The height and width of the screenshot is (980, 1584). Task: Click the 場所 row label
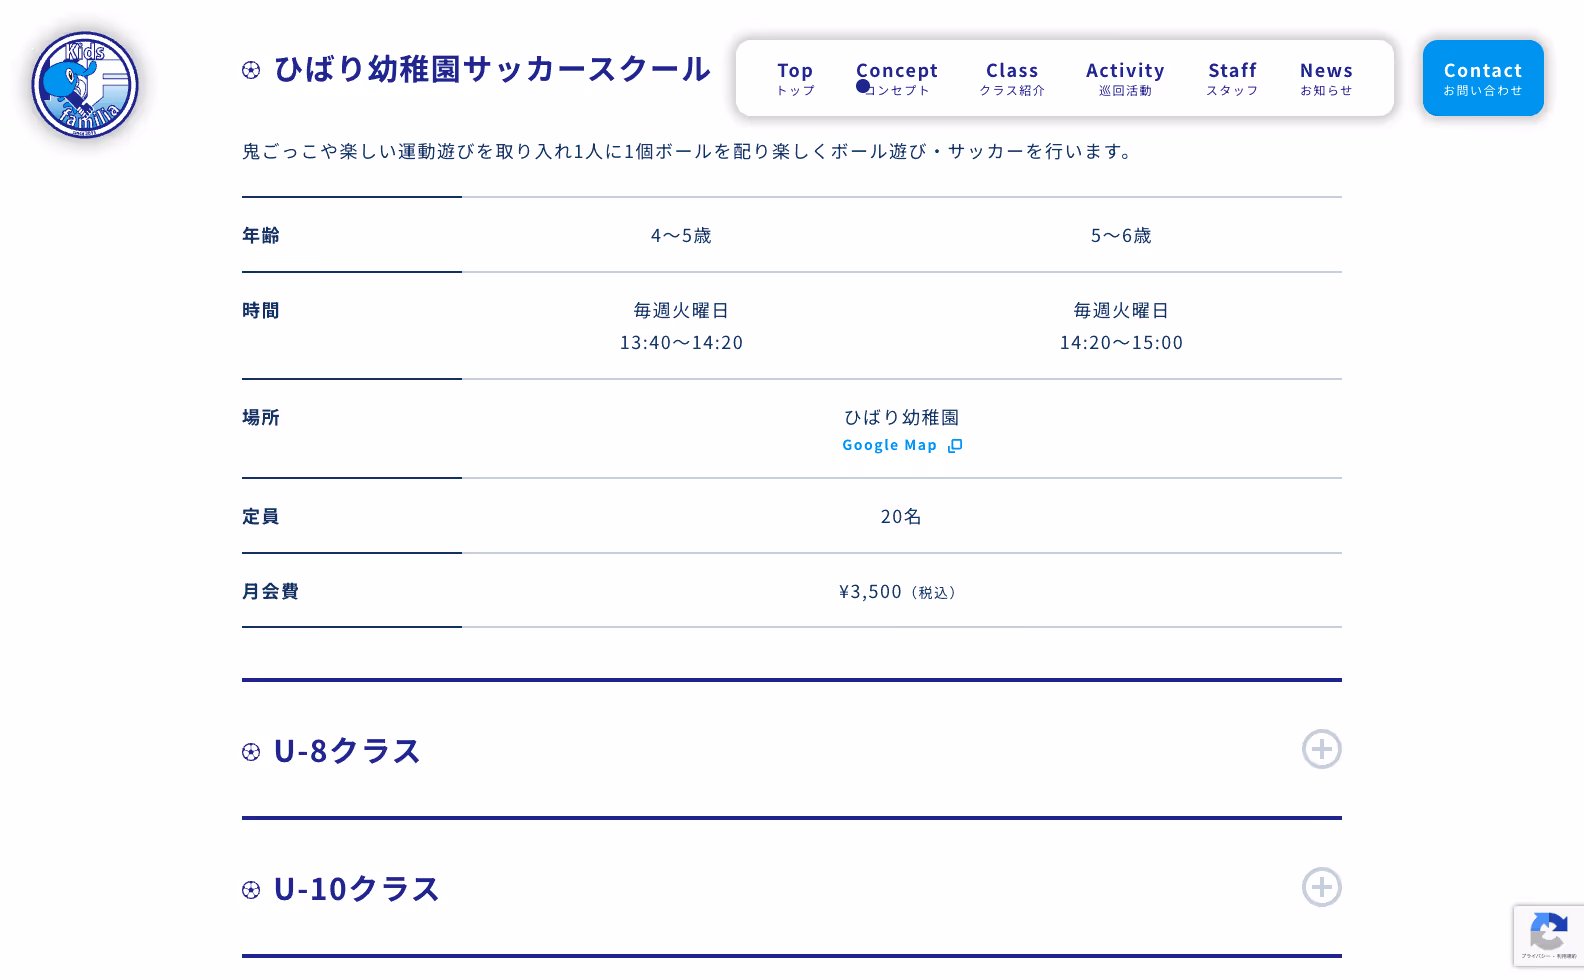tap(261, 418)
